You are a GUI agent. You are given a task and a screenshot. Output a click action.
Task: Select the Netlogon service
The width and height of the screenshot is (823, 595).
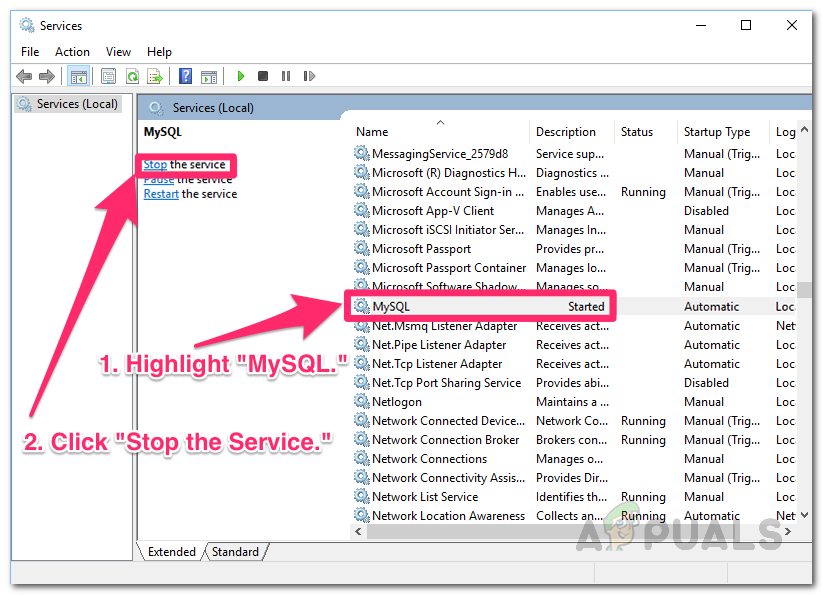pyautogui.click(x=397, y=402)
